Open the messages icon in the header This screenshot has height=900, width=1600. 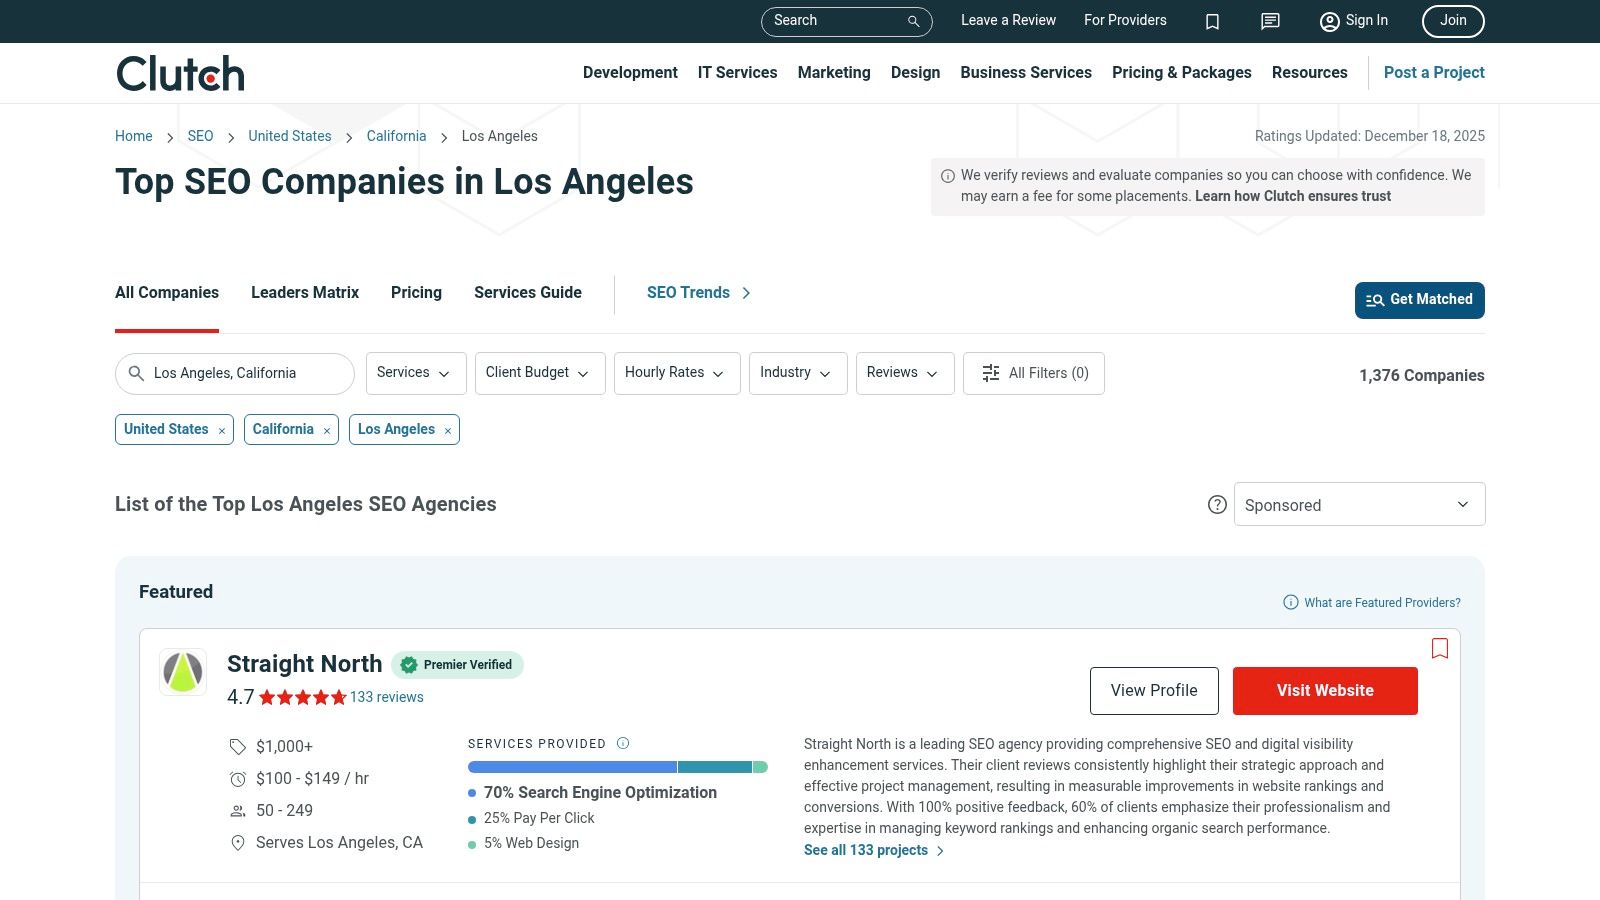1269,21
